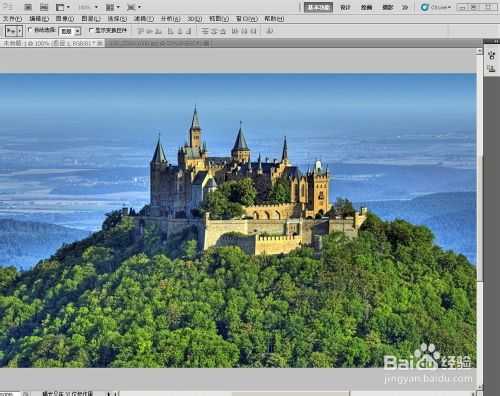Show more workspaces with the >> chevron
This screenshot has height=396, width=500.
pyautogui.click(x=405, y=7)
